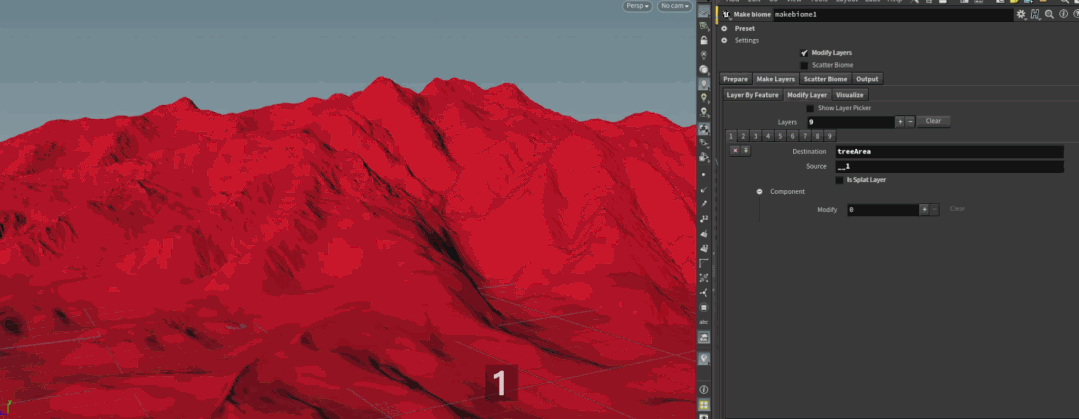
Task: Click Clear next to Layers field
Action: [x=933, y=121]
